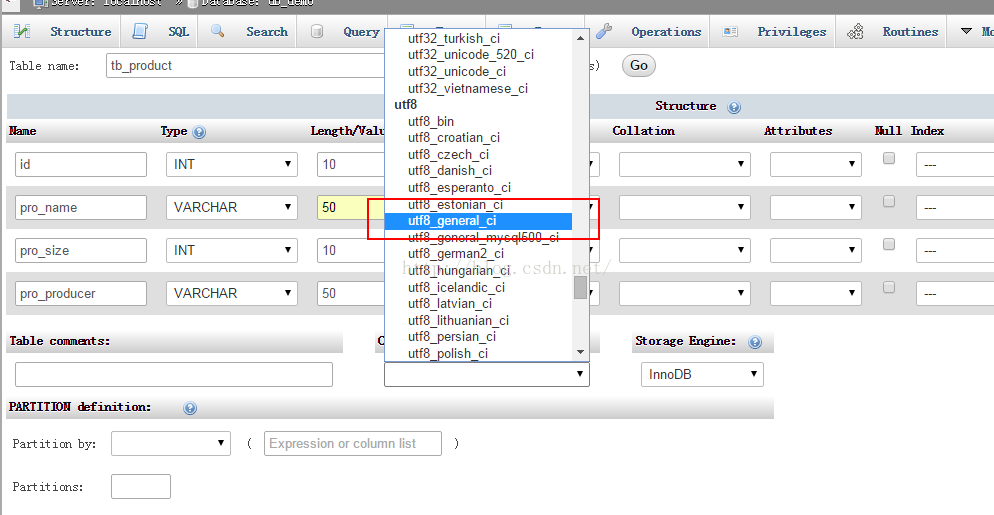Screen dimensions: 994x515
Task: Click the Routines tab's icon
Action: (x=855, y=32)
